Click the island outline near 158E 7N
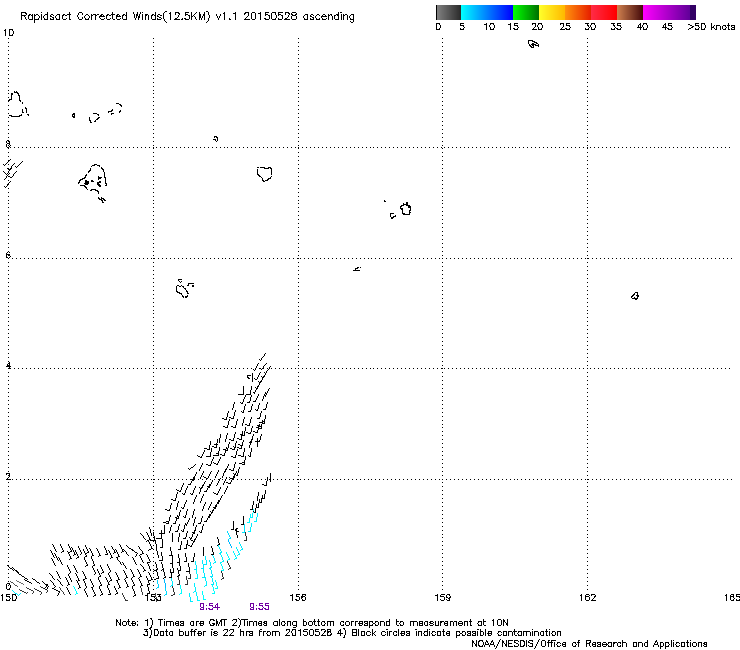740x650 pixels. 405,209
